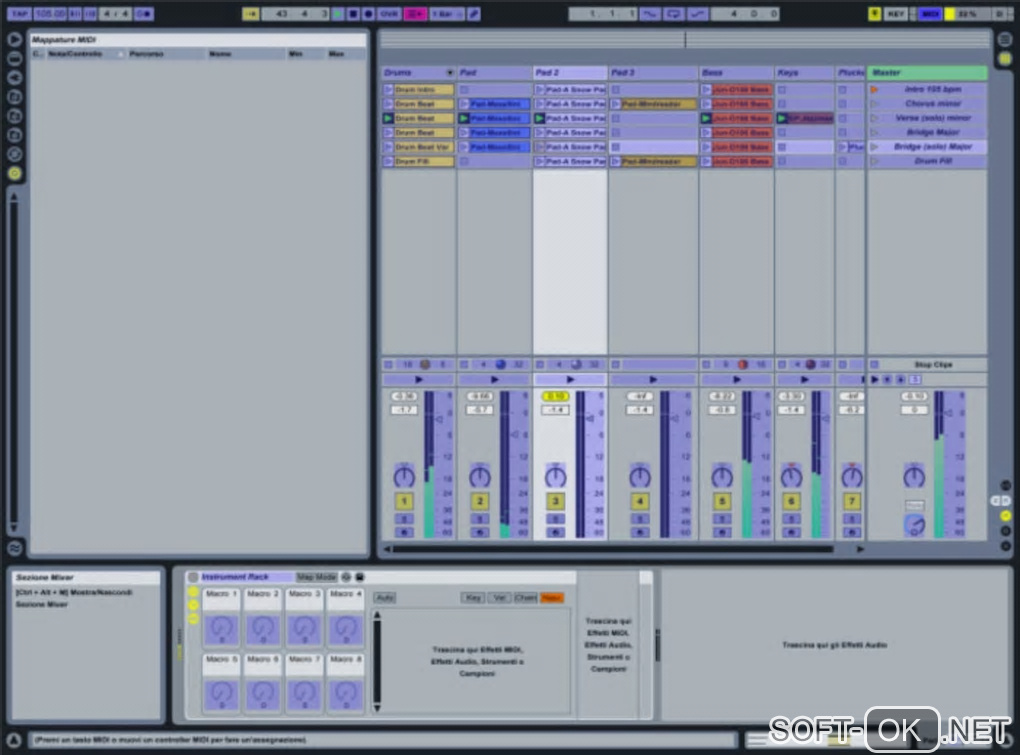This screenshot has height=755, width=1020.
Task: Click the Map Mode button in Instrument Rack
Action: click(x=316, y=577)
